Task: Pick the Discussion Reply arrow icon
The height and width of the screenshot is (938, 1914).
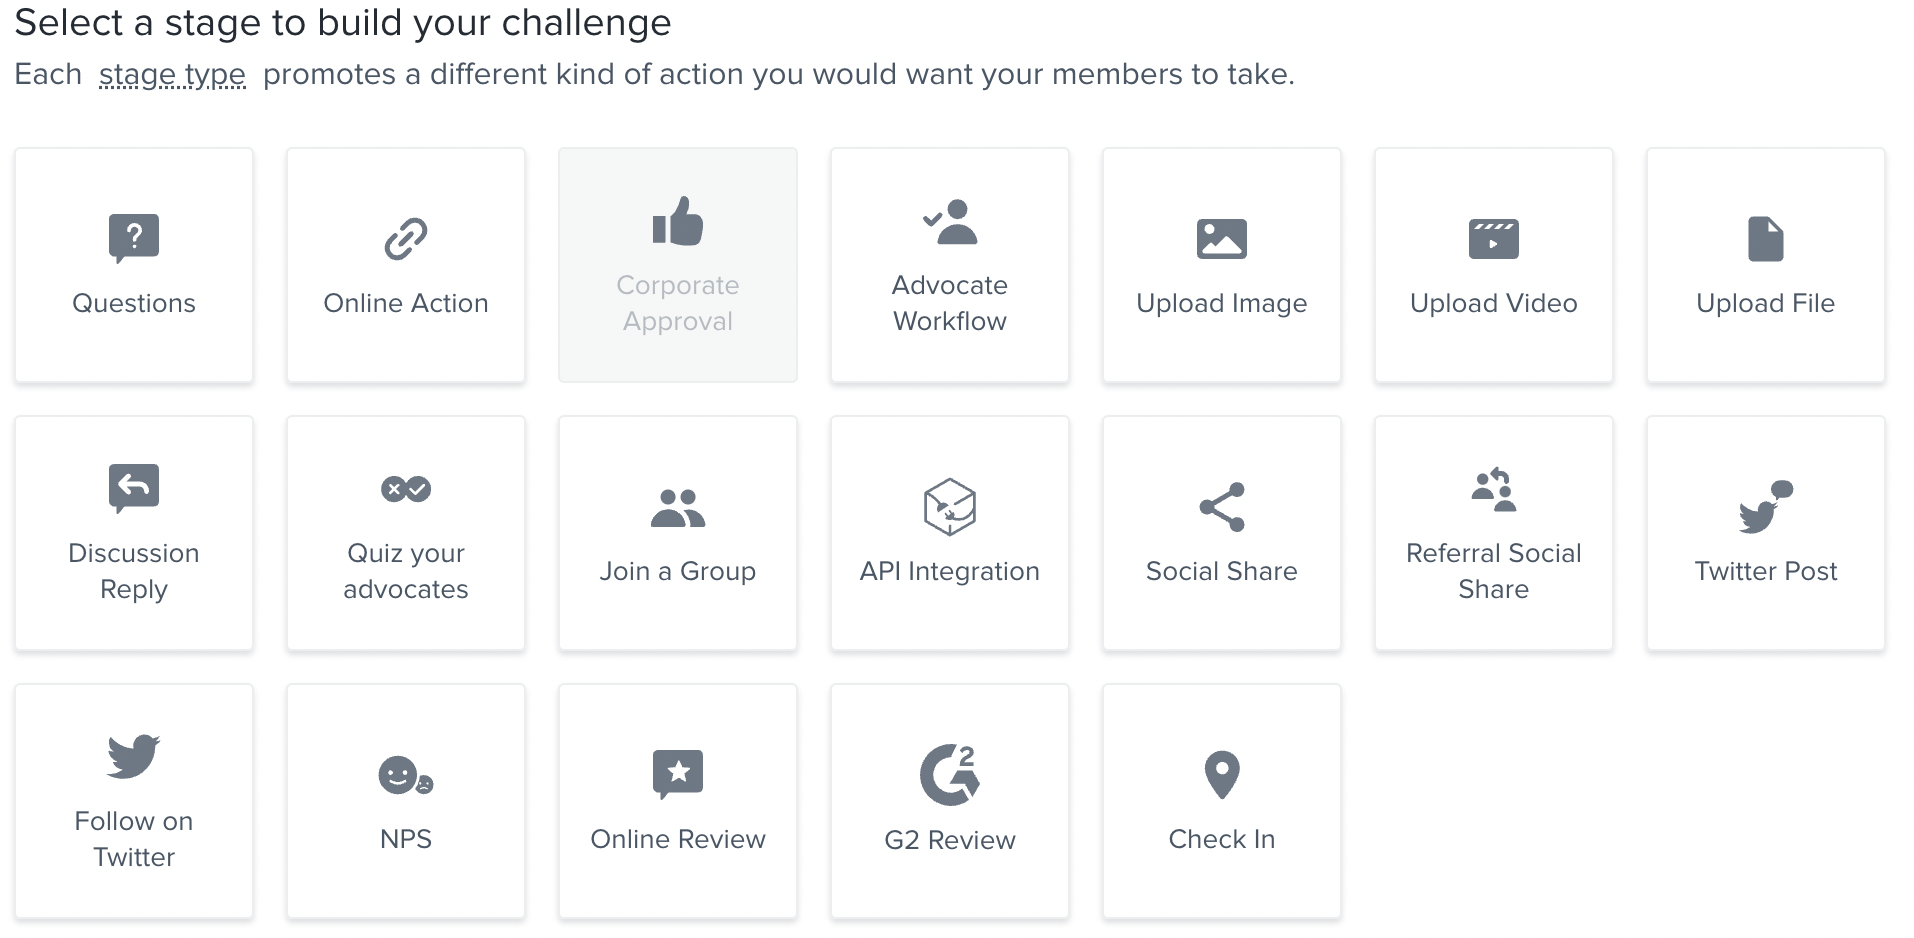Action: 134,488
